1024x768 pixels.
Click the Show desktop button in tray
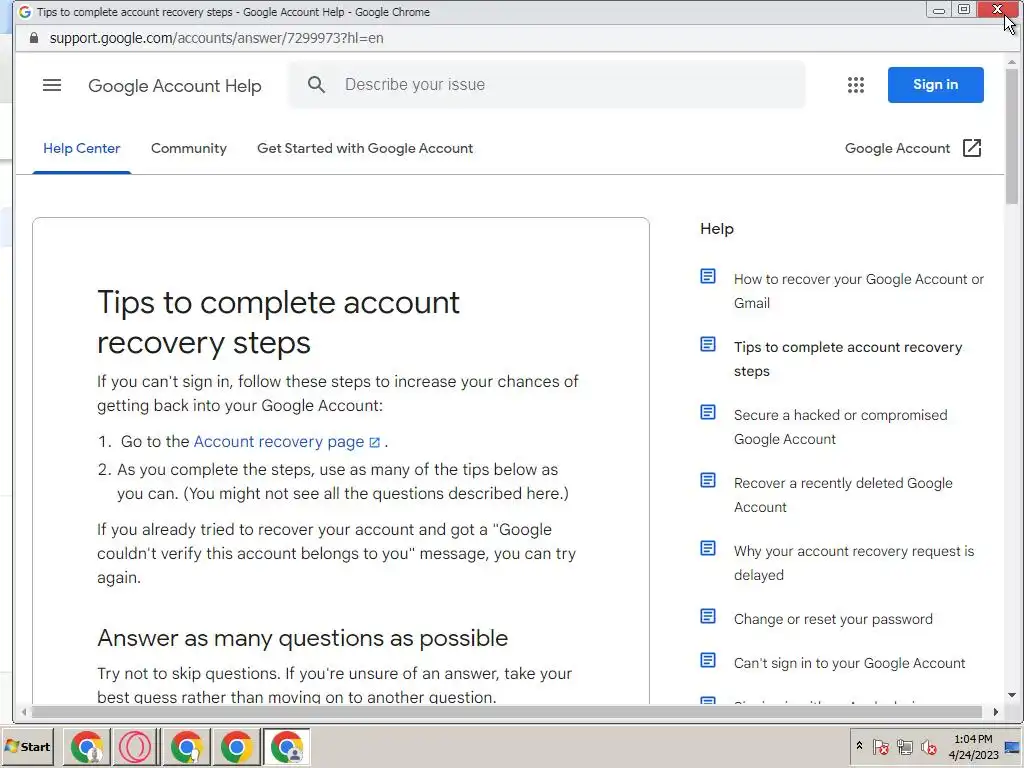click(x=1014, y=746)
